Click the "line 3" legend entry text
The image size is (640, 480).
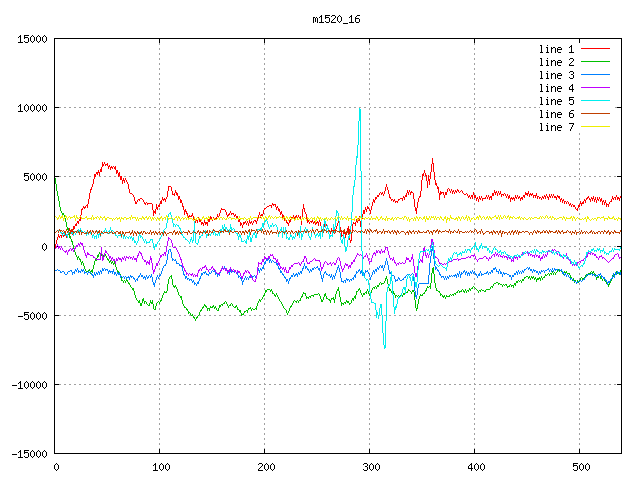click(x=557, y=75)
